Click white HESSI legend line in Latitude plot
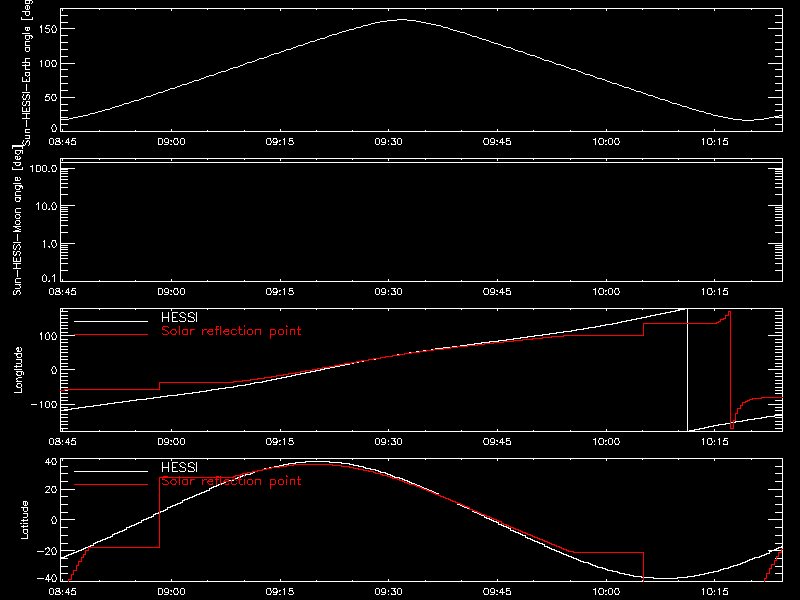The width and height of the screenshot is (800, 600). tap(111, 471)
